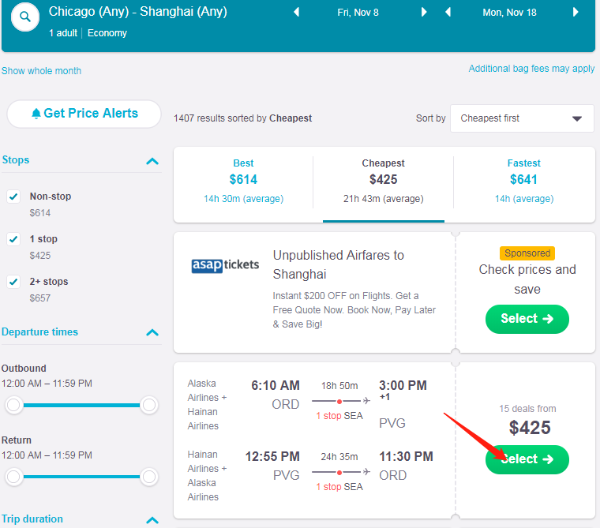The image size is (600, 528).
Task: Click the Mon, Nov 18 return date
Action: [509, 13]
